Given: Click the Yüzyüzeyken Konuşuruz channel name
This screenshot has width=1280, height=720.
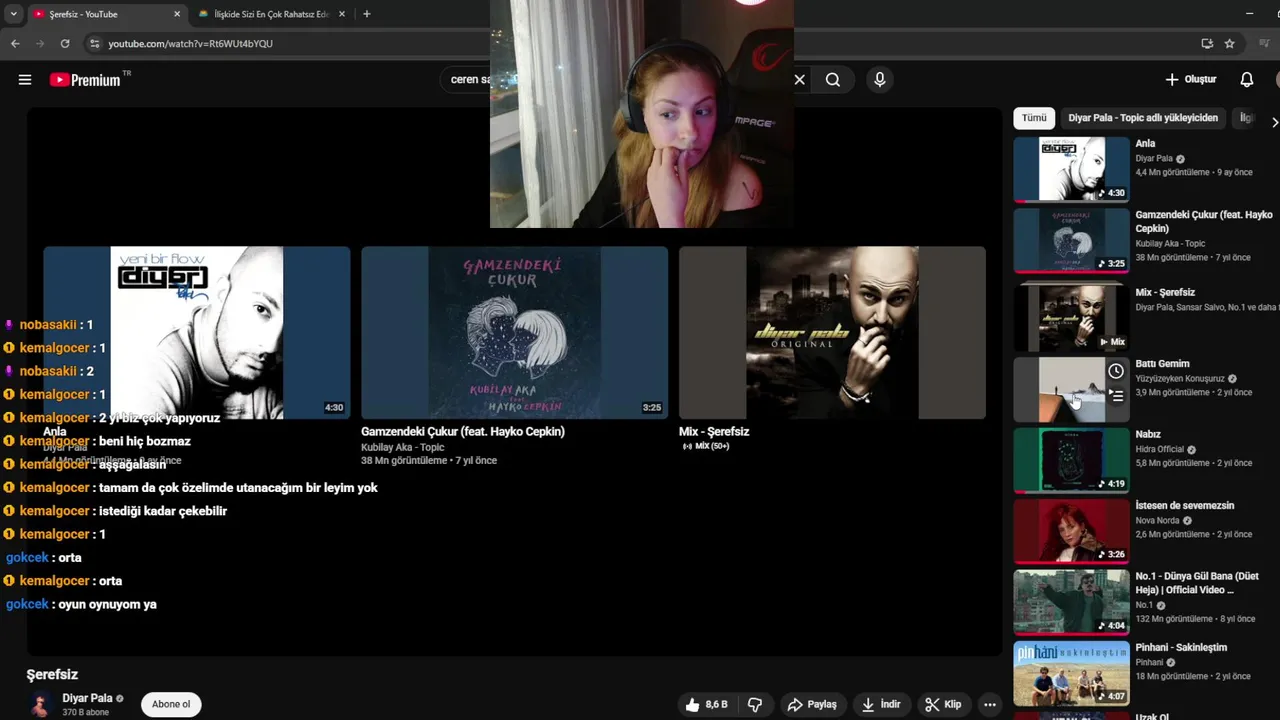Looking at the screenshot, I should coord(1180,379).
